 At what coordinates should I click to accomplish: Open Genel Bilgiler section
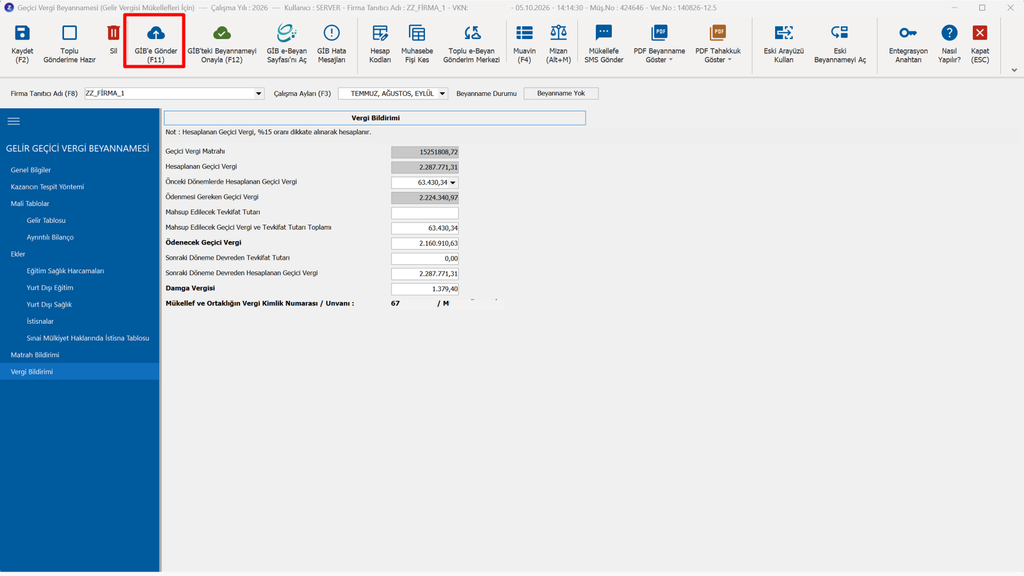click(31, 170)
